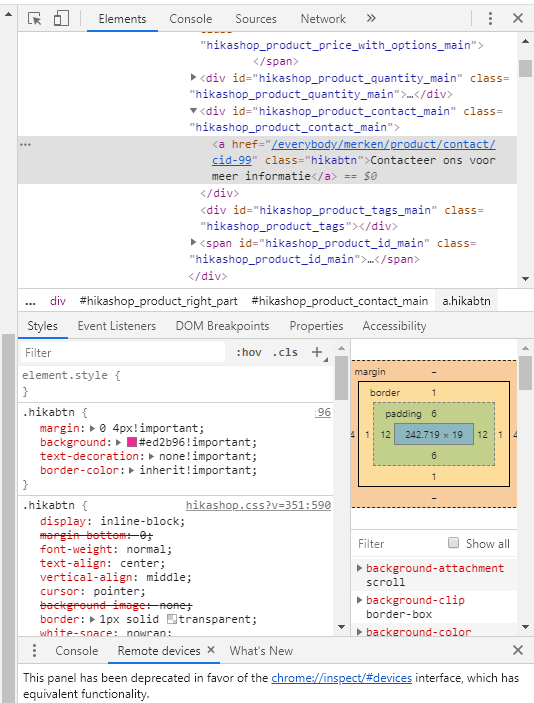Click the Styles pane scrollbar up arrow
The image size is (534, 703).
click(x=341, y=348)
